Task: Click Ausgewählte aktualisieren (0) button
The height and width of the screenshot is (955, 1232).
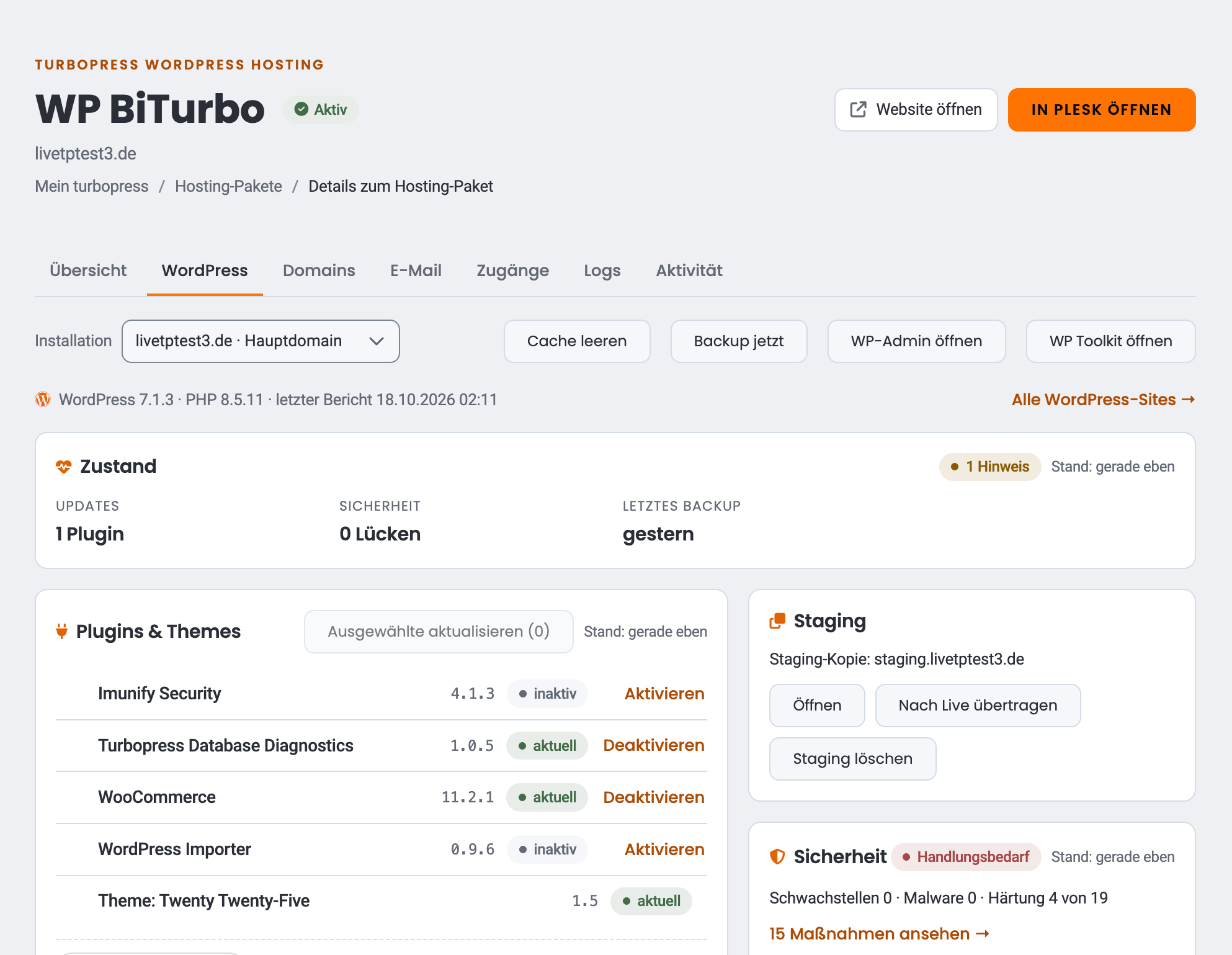Action: pyautogui.click(x=439, y=632)
